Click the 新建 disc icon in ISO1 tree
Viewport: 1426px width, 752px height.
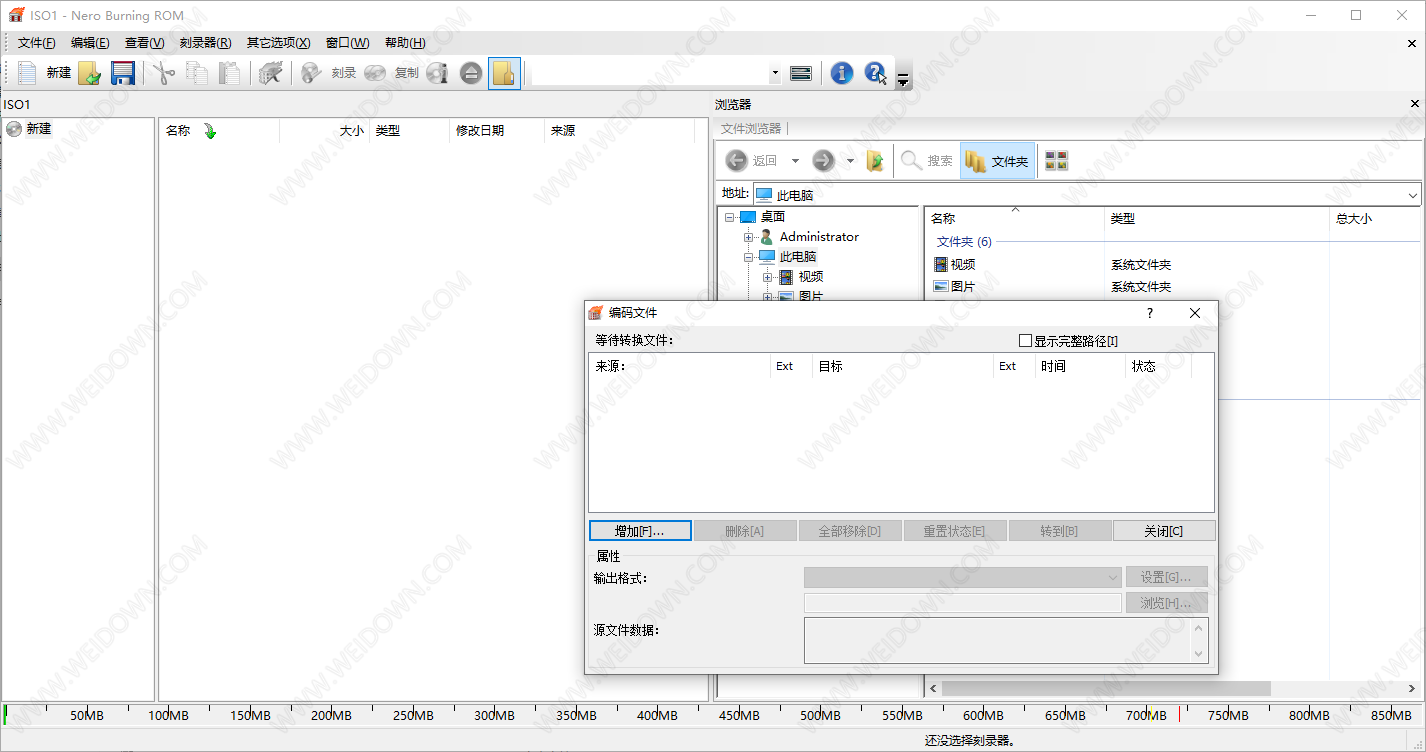coord(14,129)
